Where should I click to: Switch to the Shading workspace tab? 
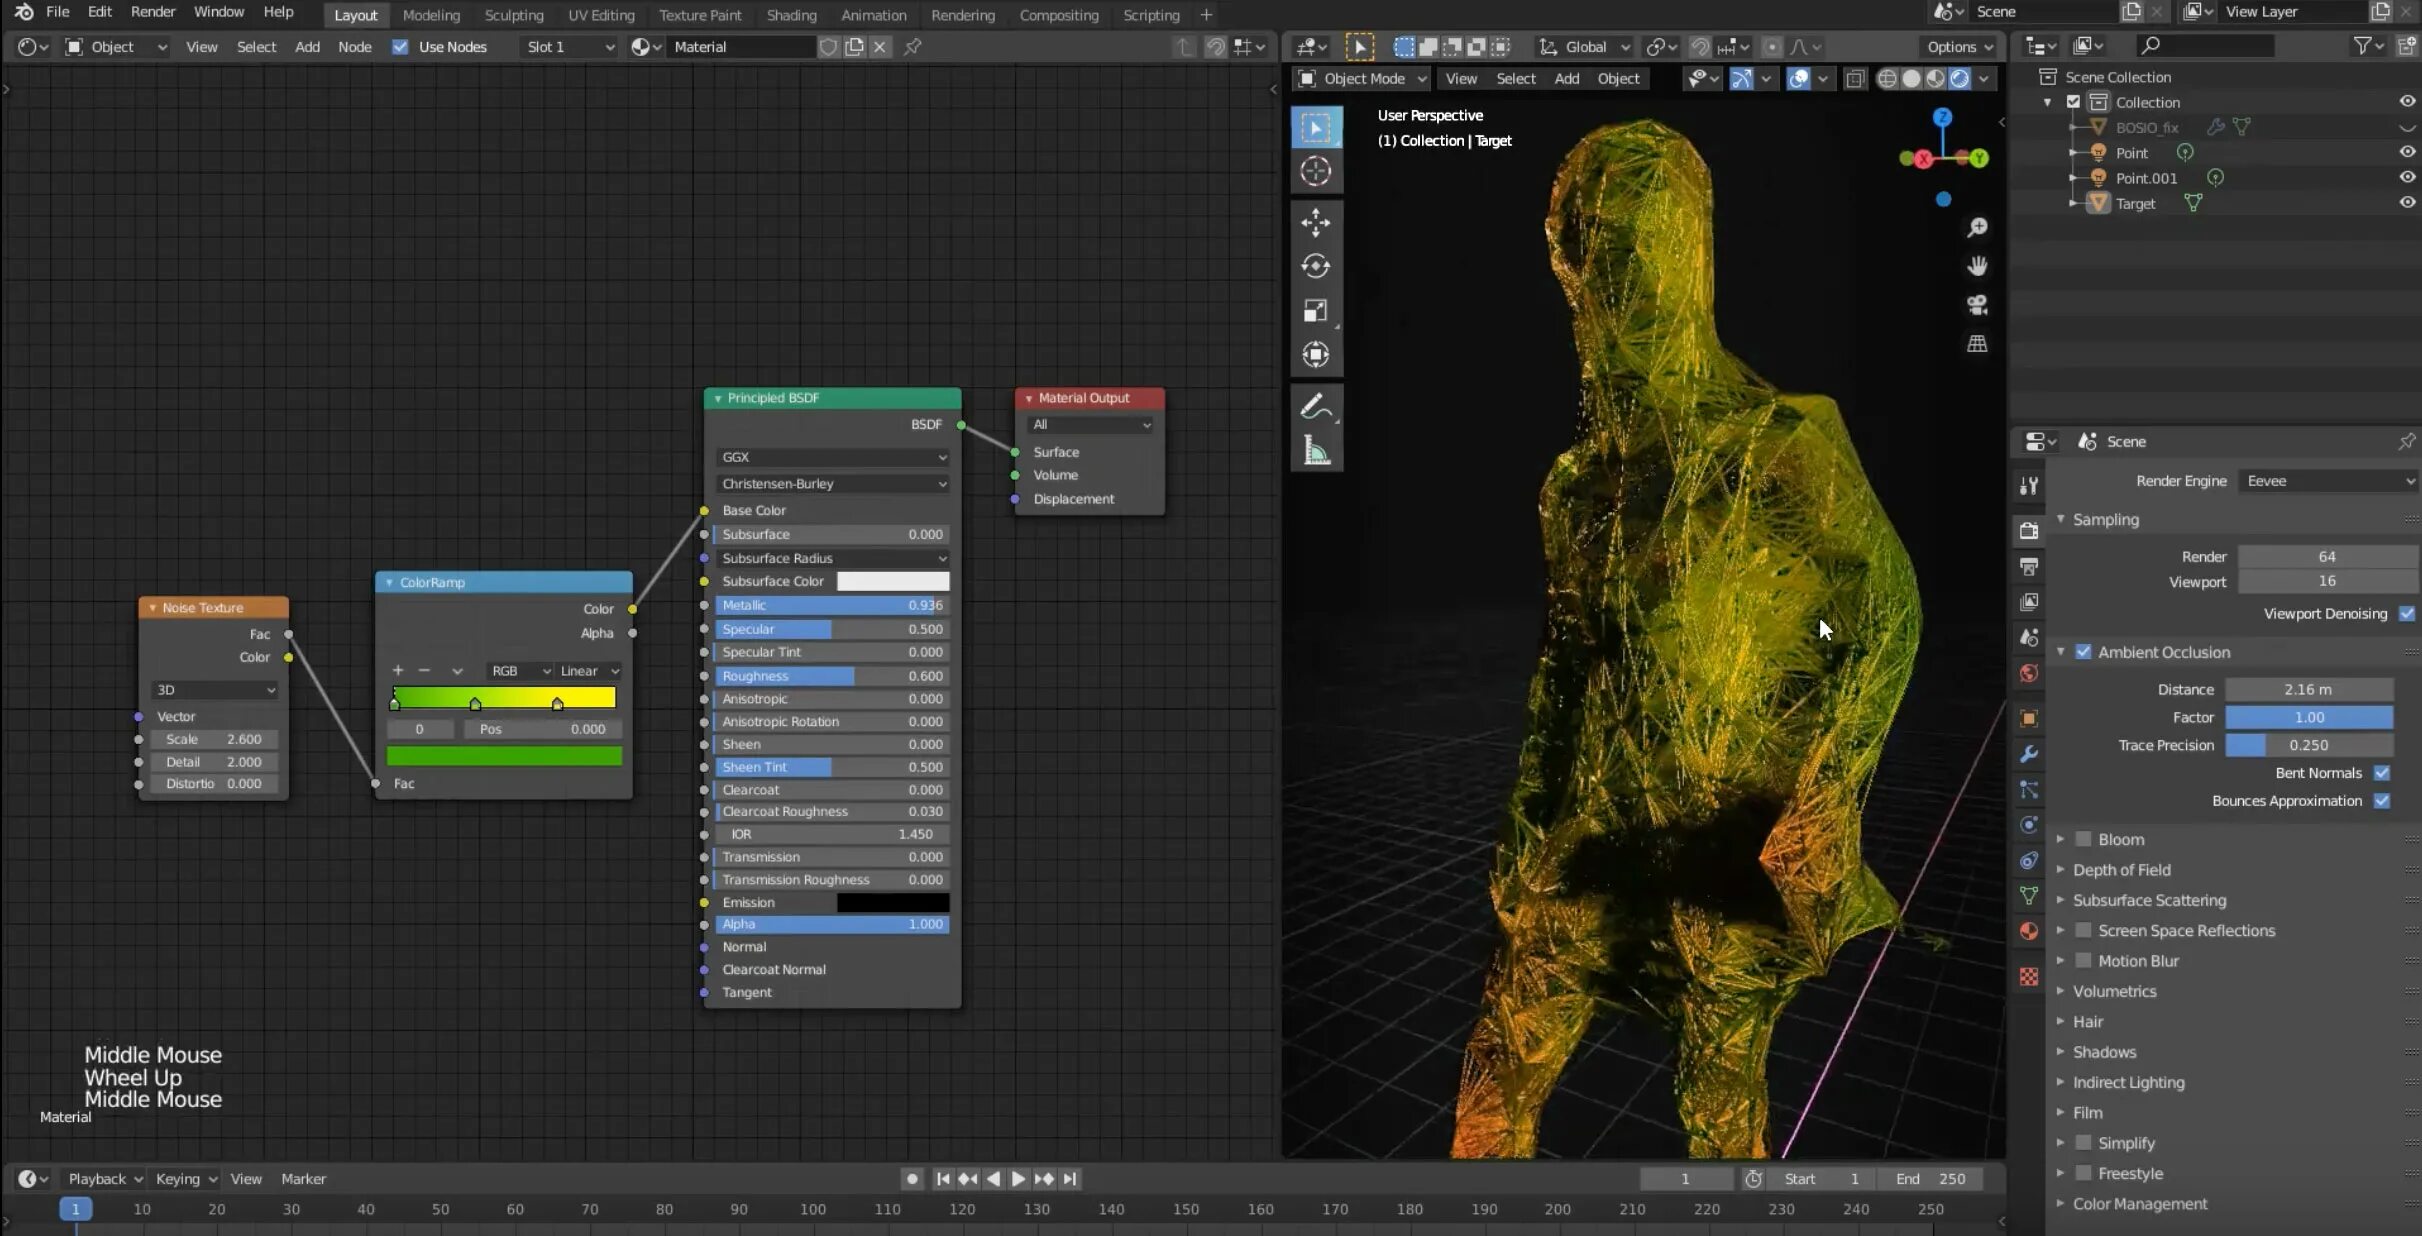click(790, 15)
